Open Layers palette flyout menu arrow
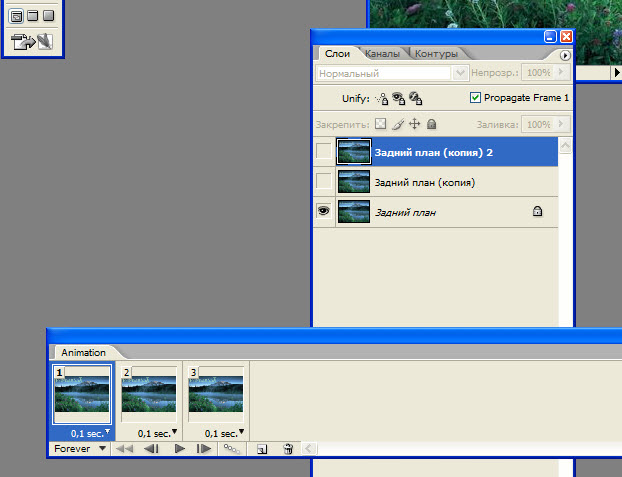 (x=565, y=55)
